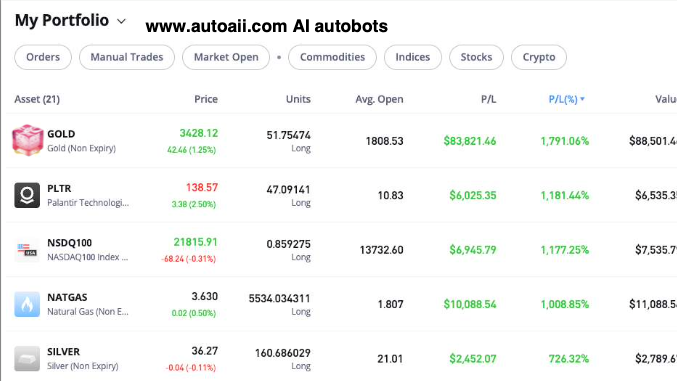Sort by the P/L column header

coord(488,99)
